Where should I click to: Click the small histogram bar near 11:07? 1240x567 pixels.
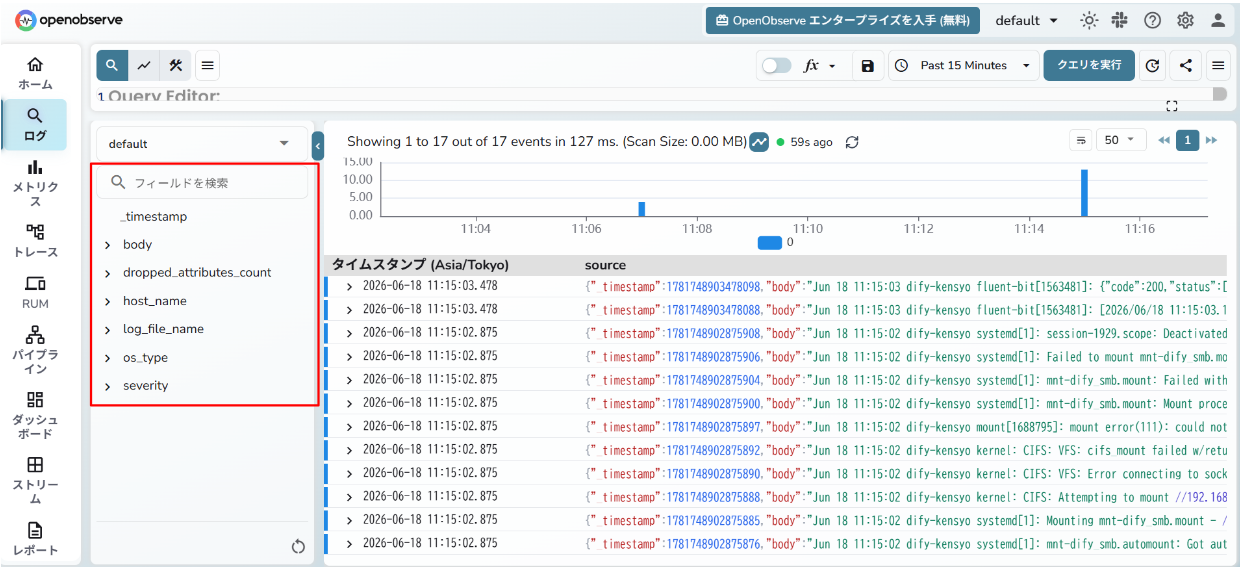pyautogui.click(x=642, y=208)
